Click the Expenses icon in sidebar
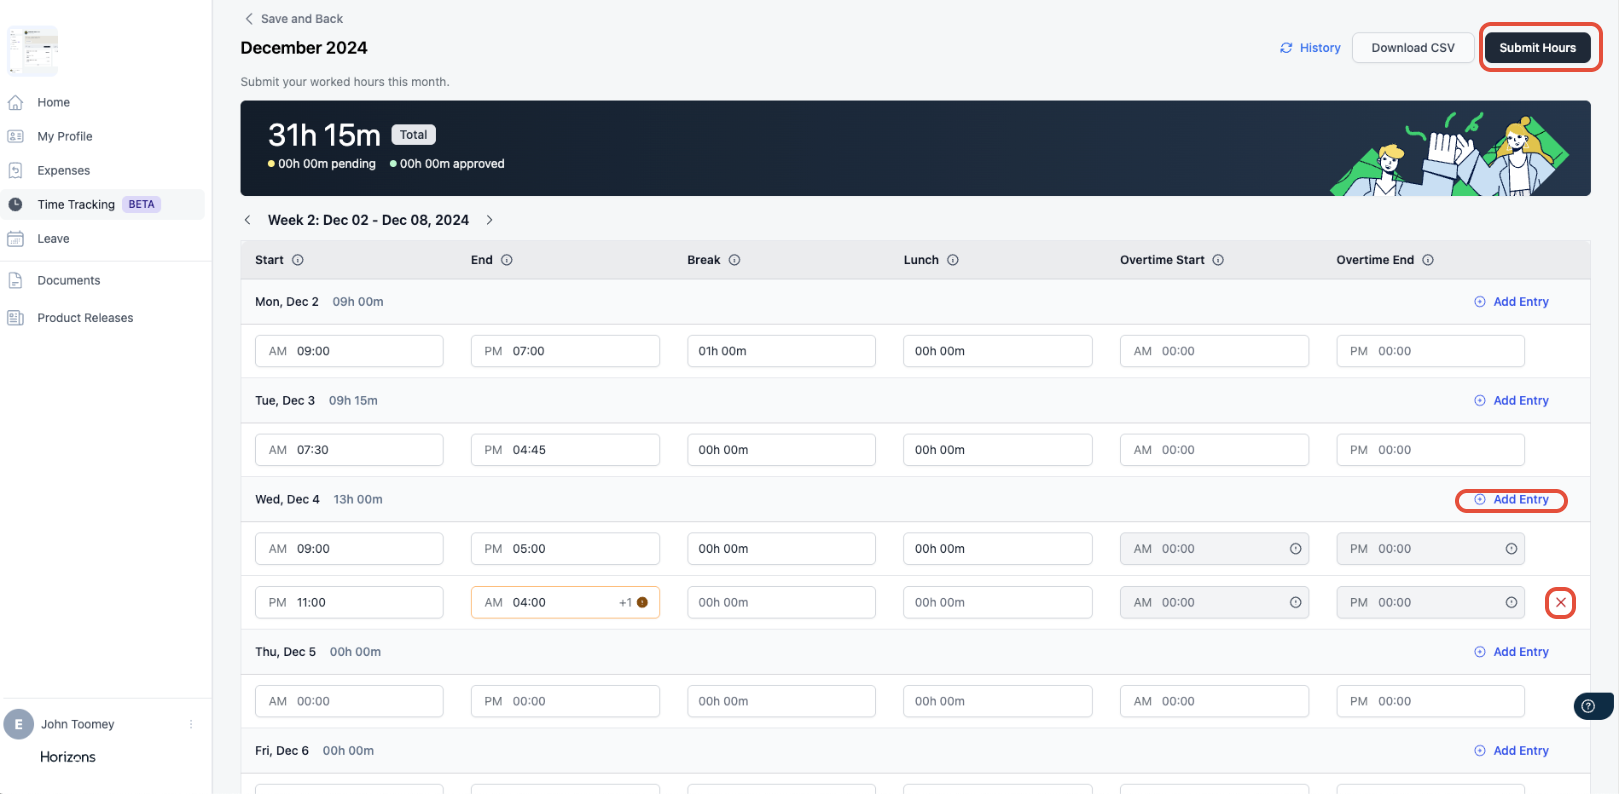This screenshot has width=1619, height=794. [15, 170]
